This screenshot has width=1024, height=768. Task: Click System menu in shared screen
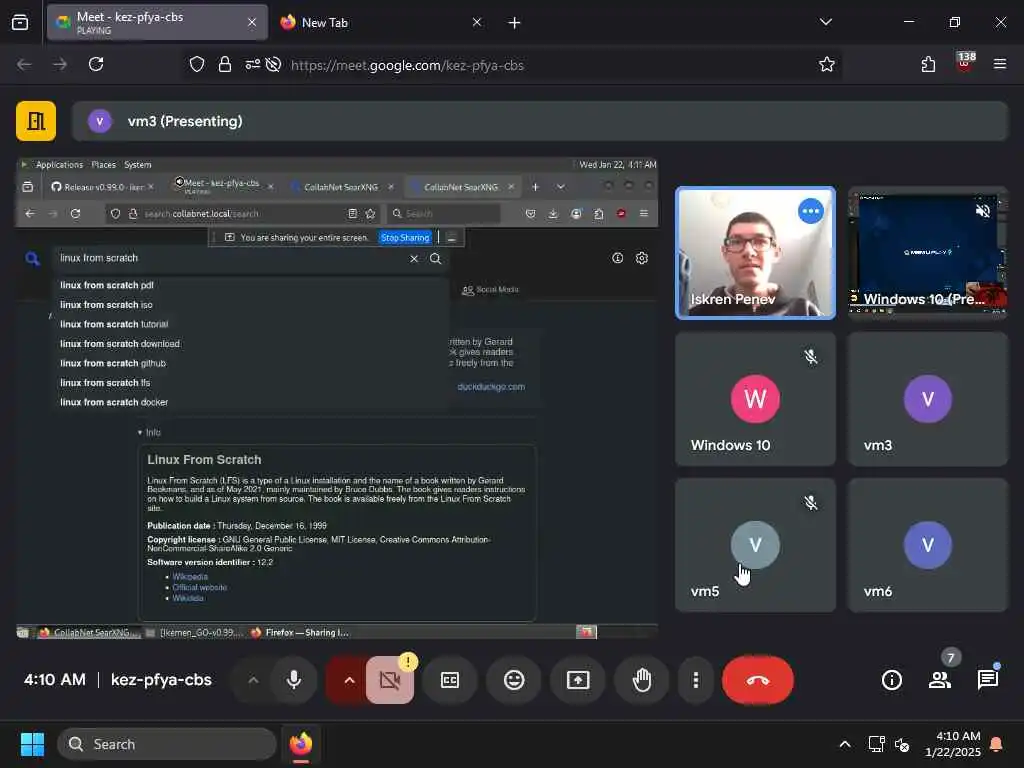[x=137, y=165]
